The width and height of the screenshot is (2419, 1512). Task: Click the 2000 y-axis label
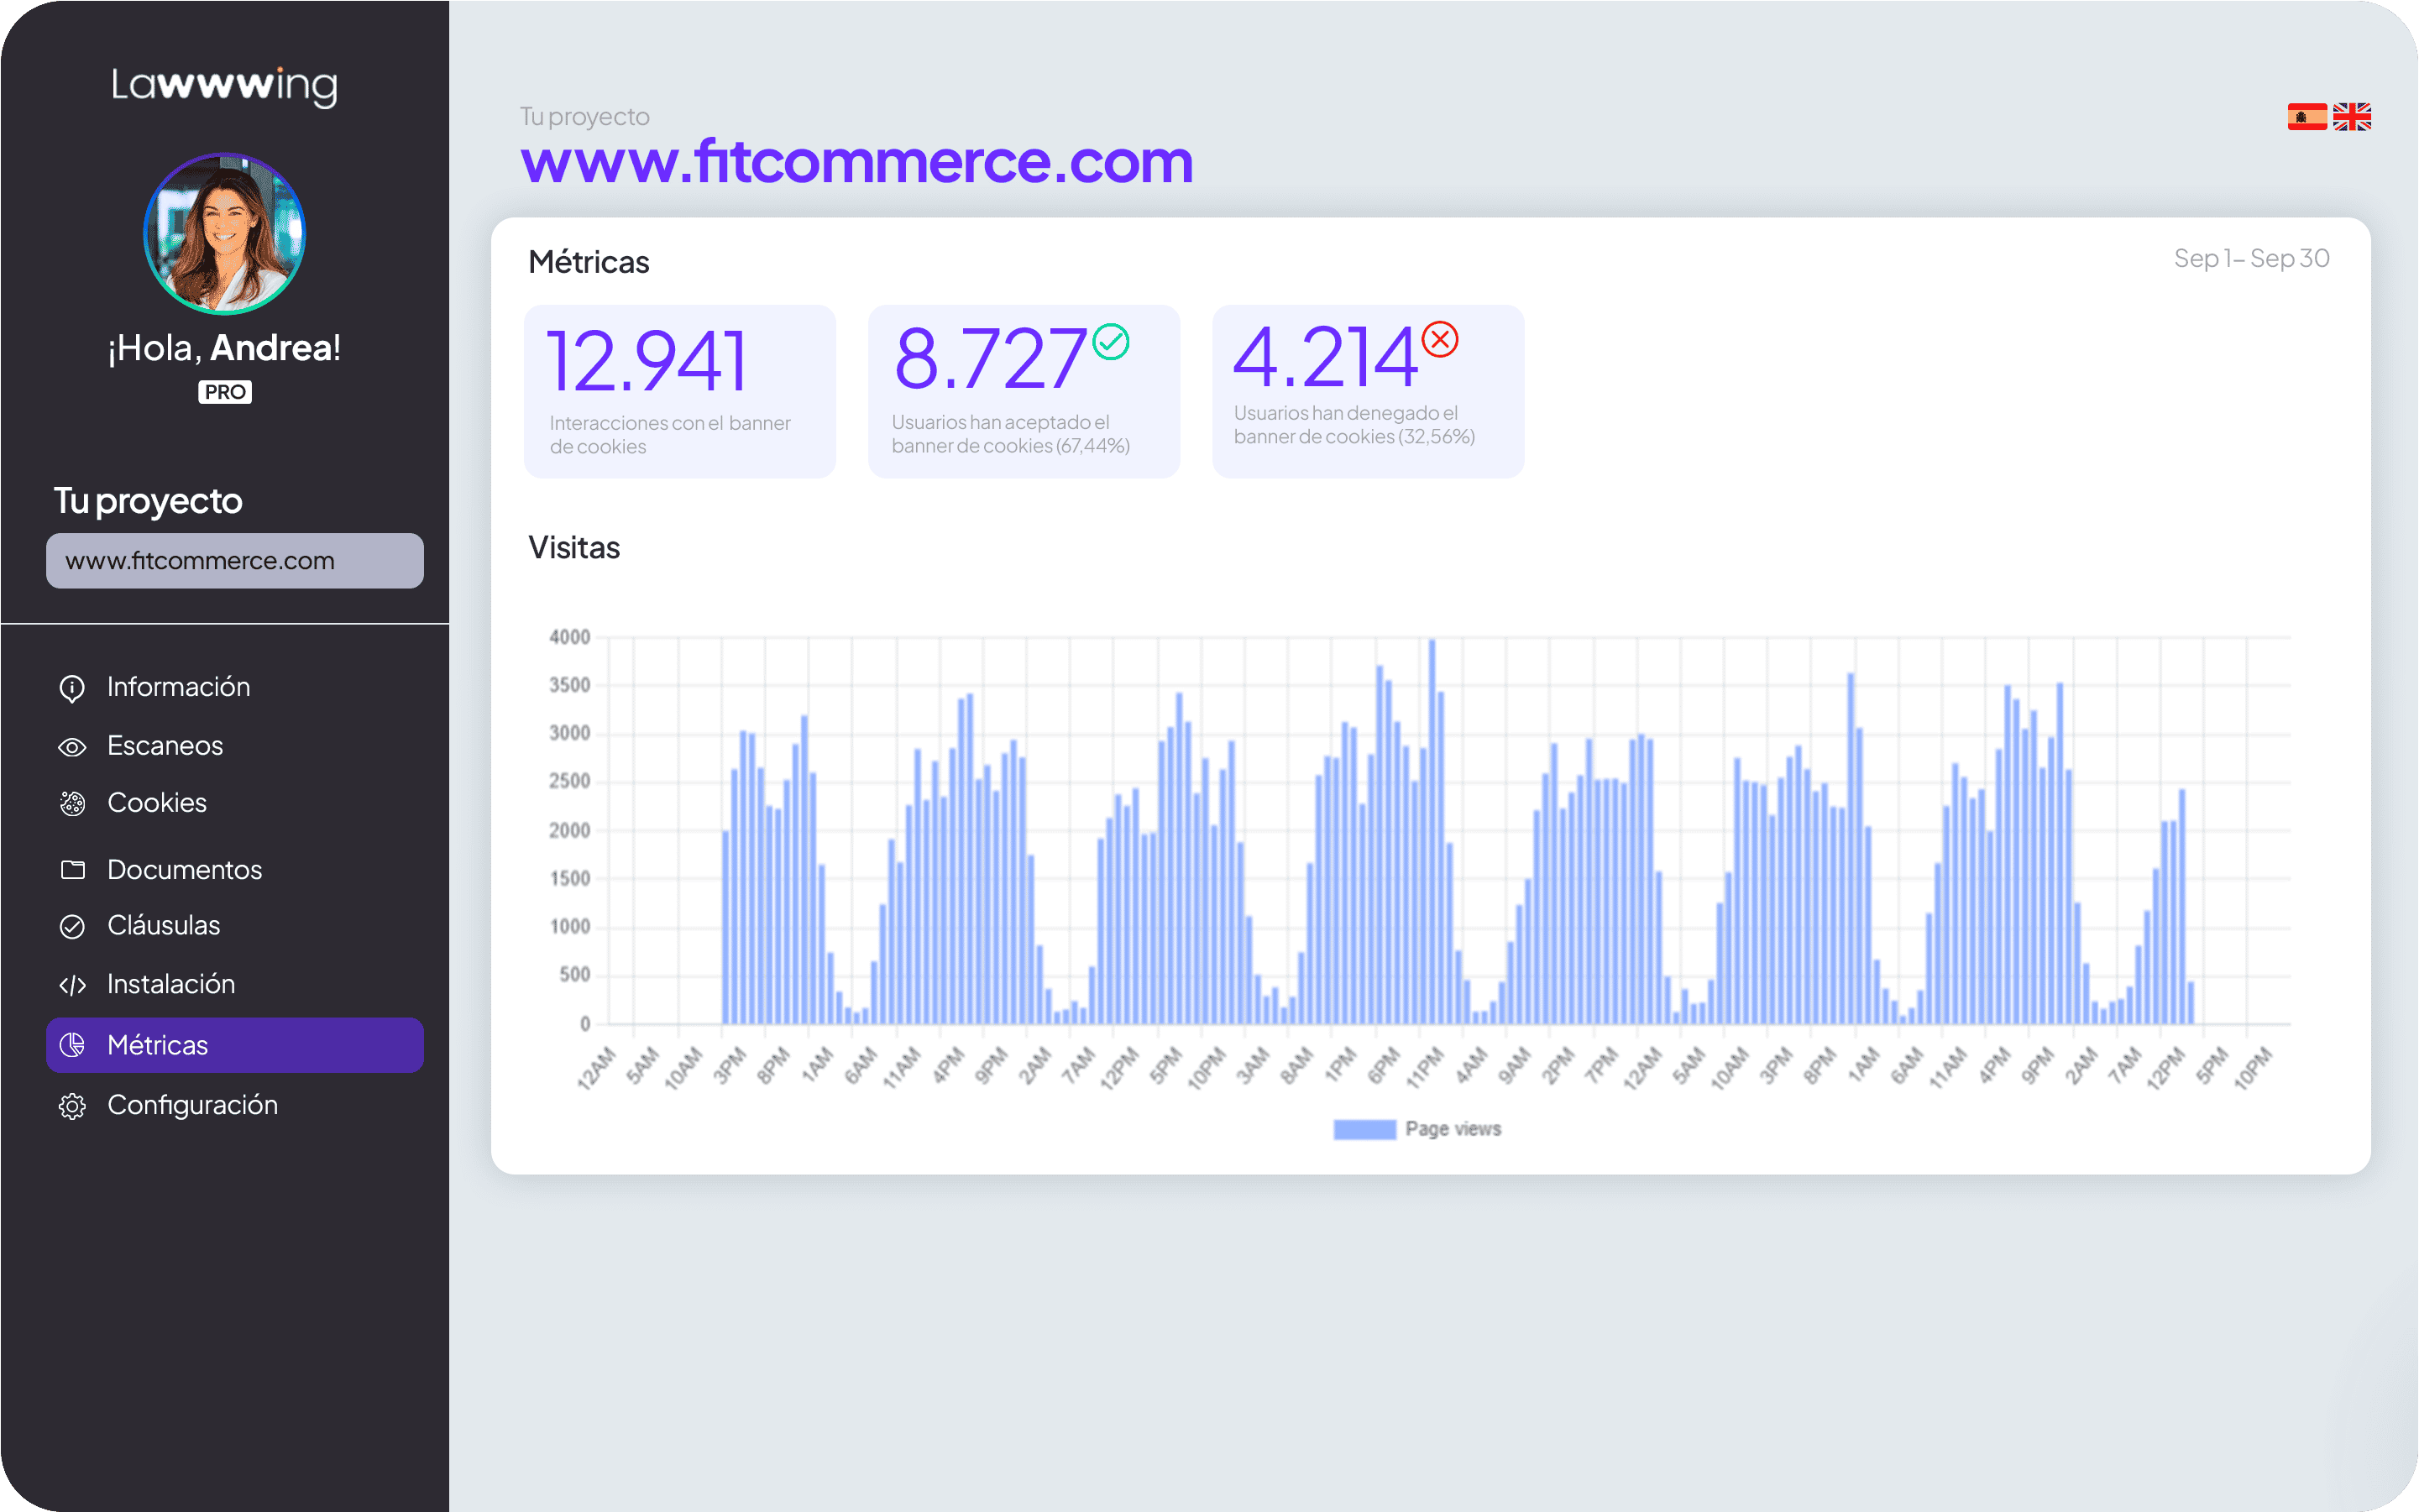point(570,830)
